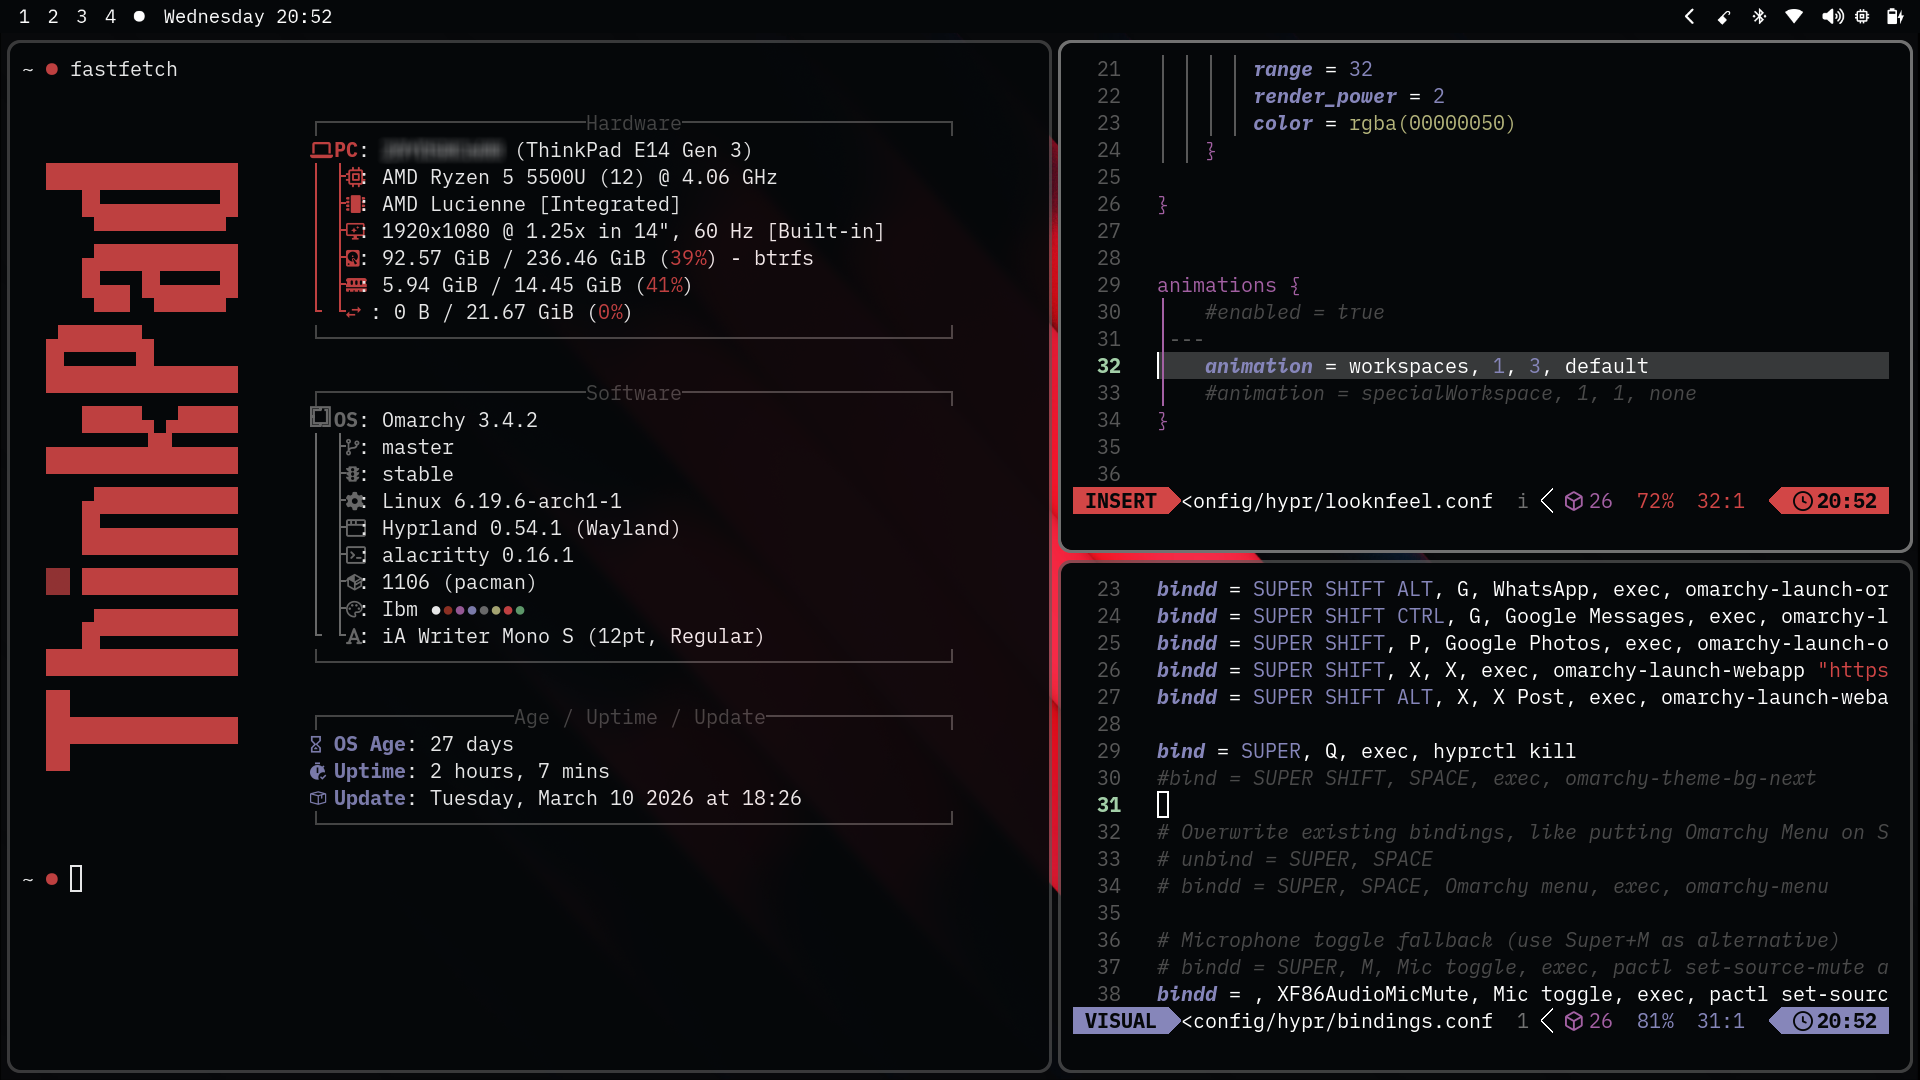Click the clock icon in looknfeel statusline

pyautogui.click(x=1802, y=501)
